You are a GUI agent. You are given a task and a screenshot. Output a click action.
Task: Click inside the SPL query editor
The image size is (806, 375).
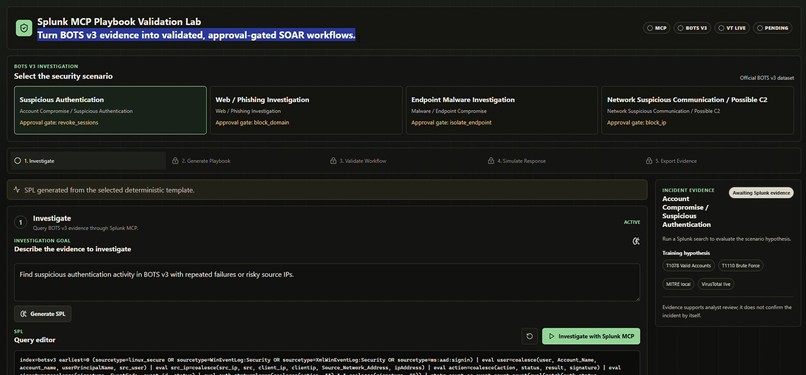[x=327, y=363]
